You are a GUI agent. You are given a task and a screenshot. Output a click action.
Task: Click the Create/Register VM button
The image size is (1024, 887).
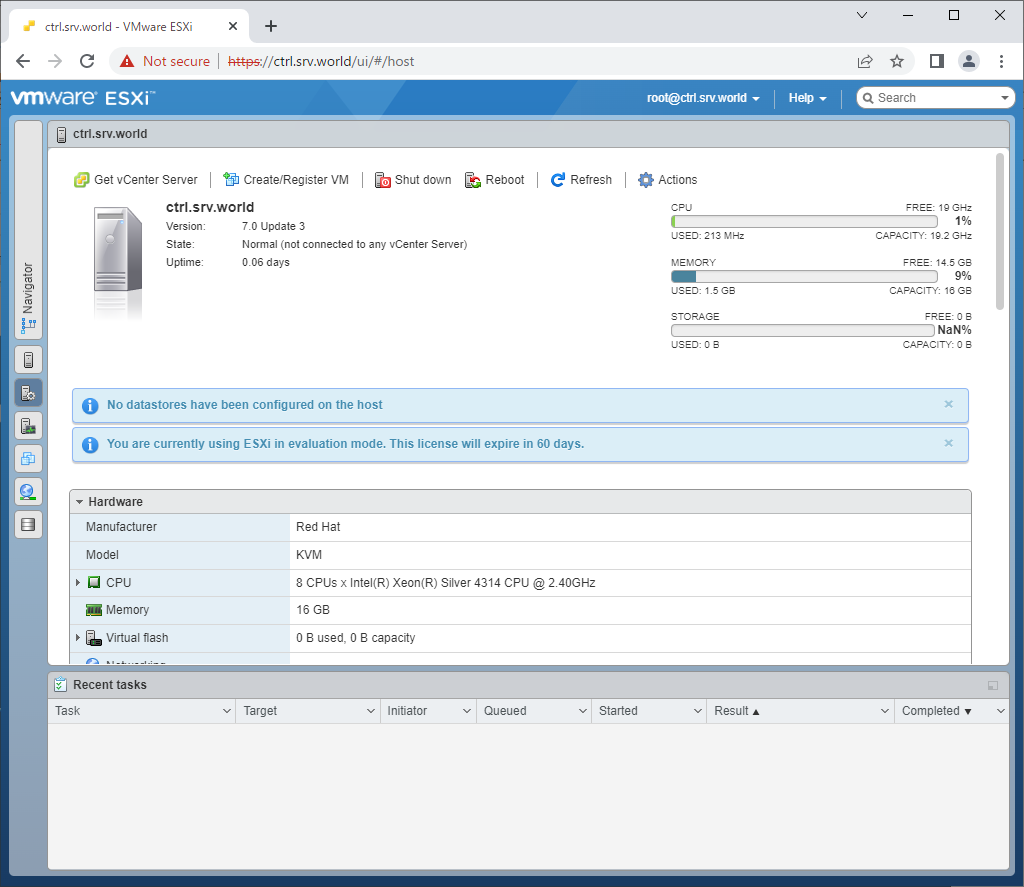click(x=287, y=180)
